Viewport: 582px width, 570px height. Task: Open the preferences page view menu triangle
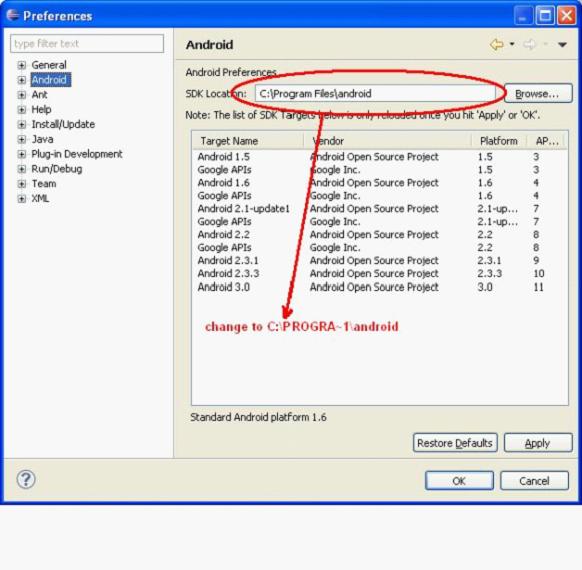562,45
